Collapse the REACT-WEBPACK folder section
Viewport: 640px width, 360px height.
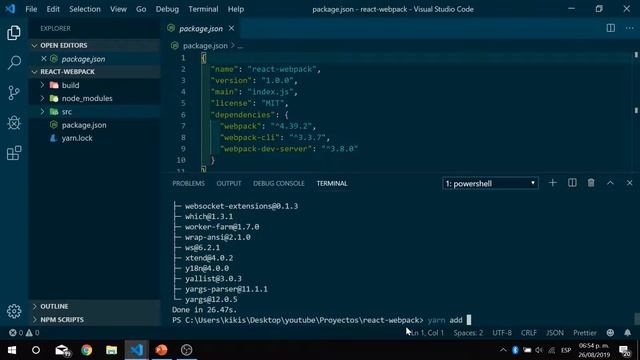(x=95, y=71)
